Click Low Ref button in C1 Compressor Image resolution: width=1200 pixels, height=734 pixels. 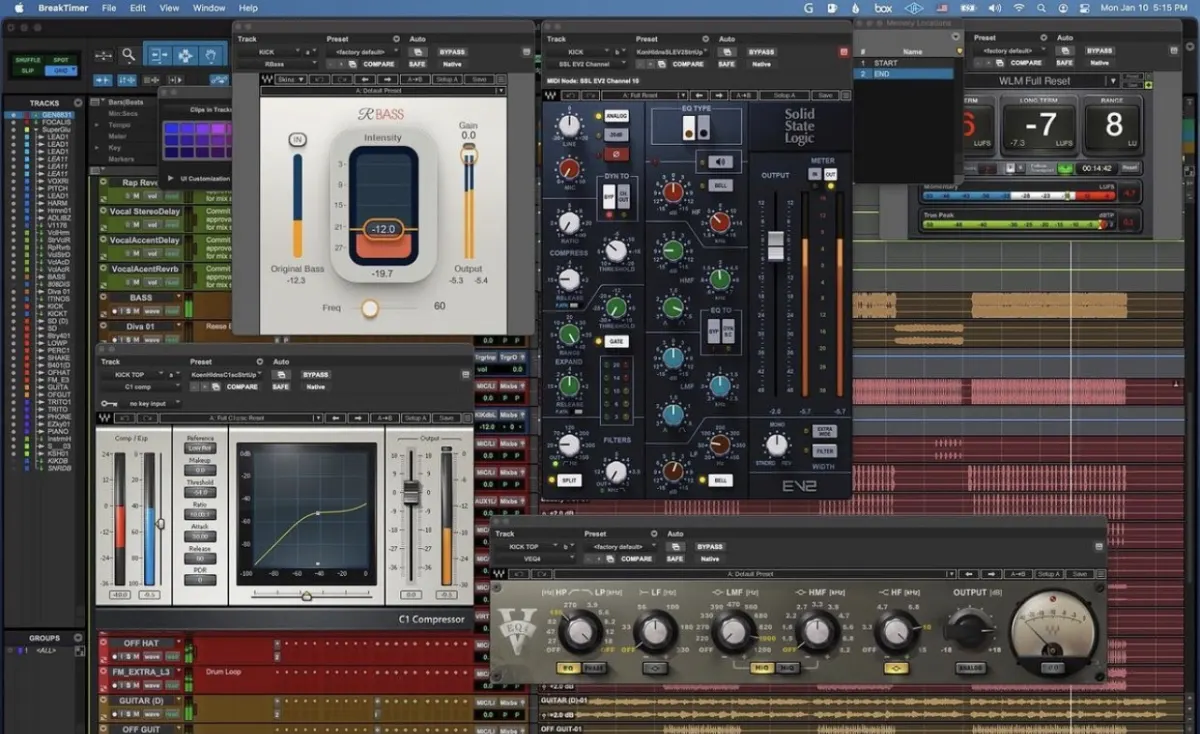[200, 449]
